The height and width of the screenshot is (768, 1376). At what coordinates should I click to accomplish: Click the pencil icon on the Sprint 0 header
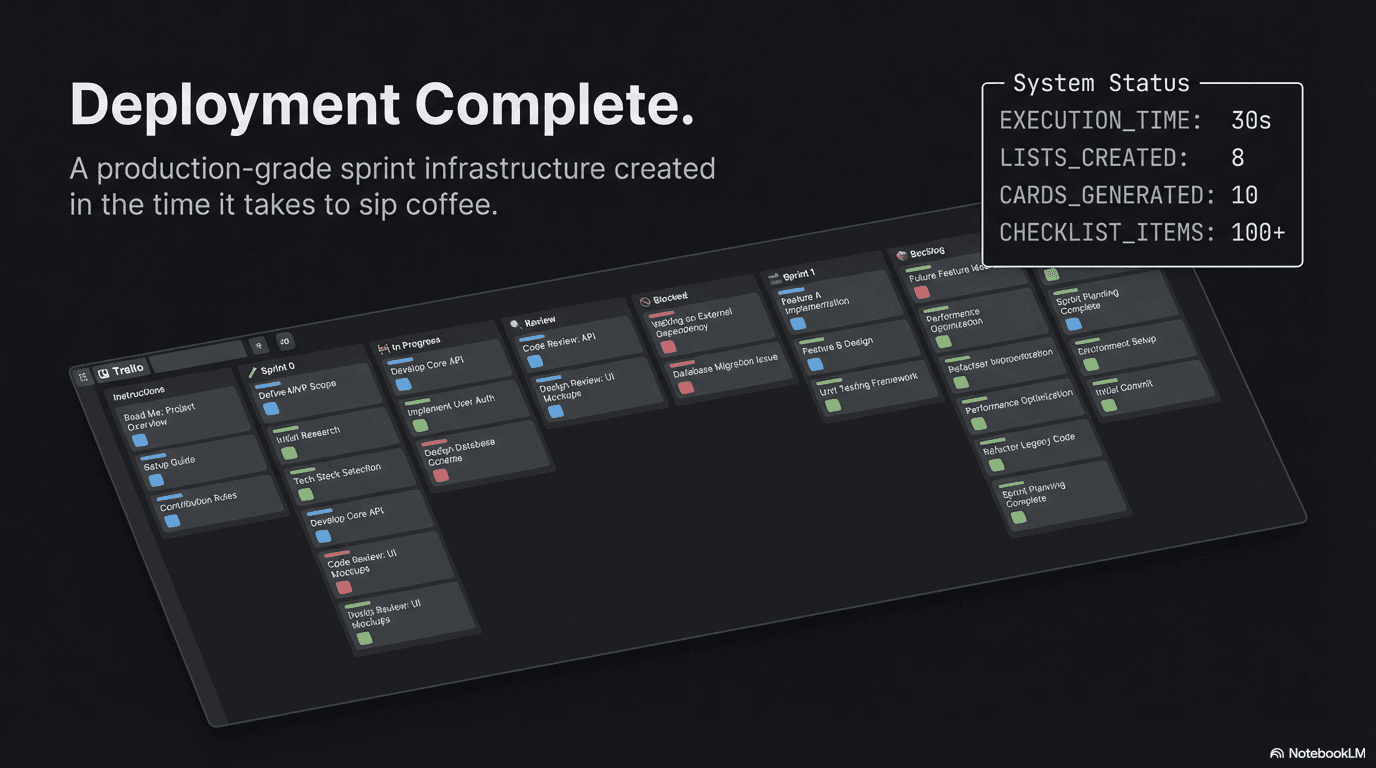[x=252, y=372]
